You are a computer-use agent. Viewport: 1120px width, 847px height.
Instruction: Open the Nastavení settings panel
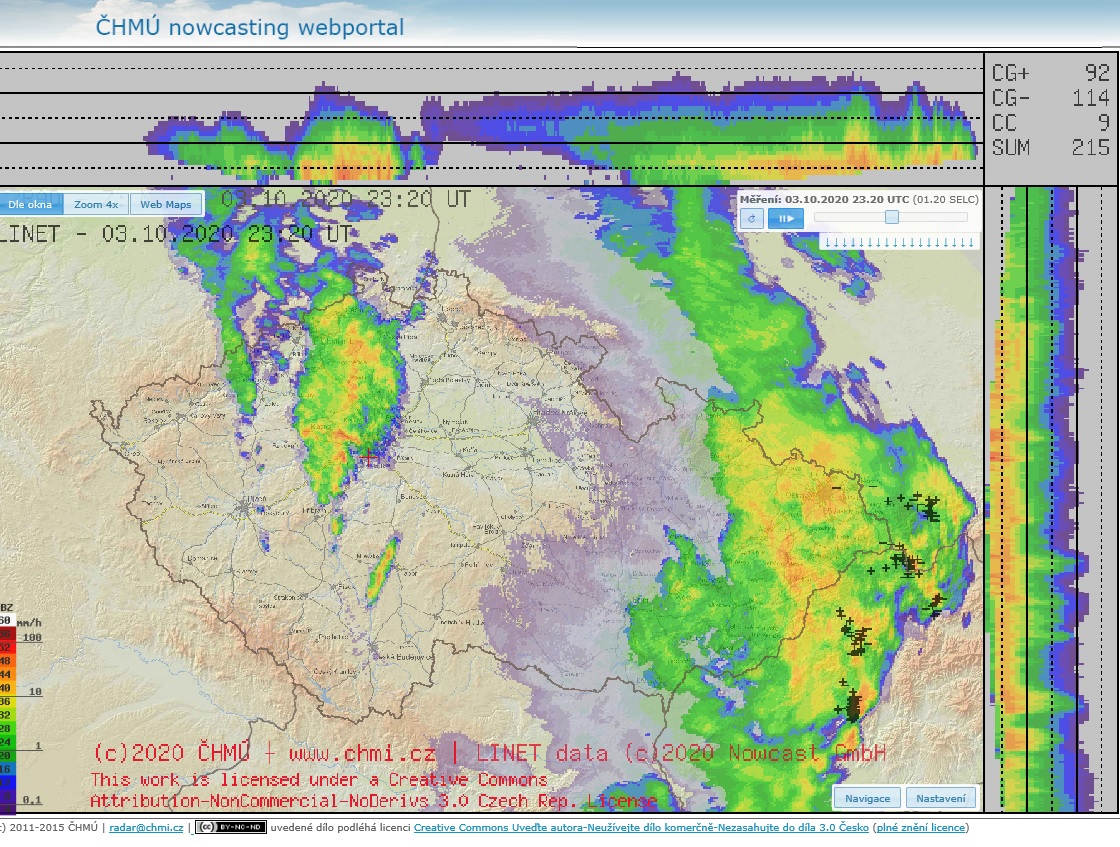(x=940, y=798)
